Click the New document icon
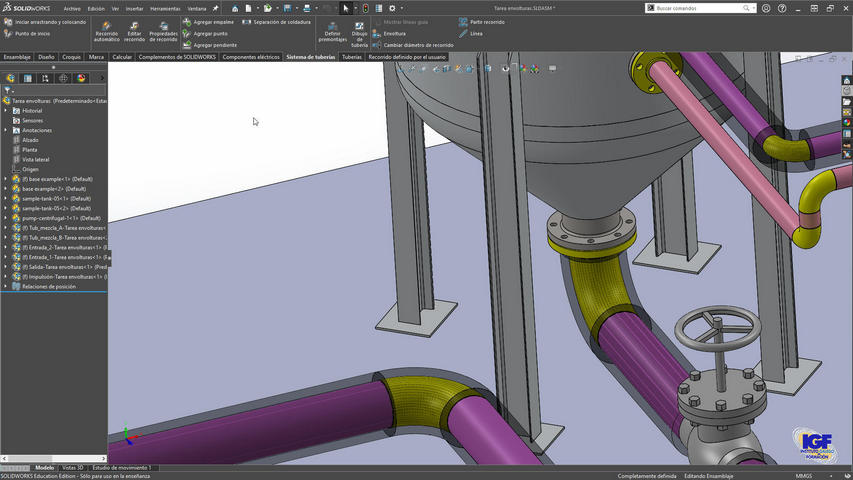Image resolution: width=853 pixels, height=480 pixels. 249,8
